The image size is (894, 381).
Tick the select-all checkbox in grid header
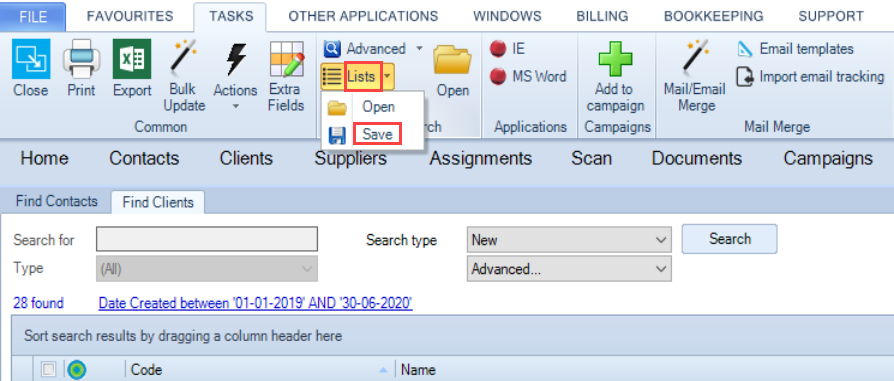tap(48, 370)
